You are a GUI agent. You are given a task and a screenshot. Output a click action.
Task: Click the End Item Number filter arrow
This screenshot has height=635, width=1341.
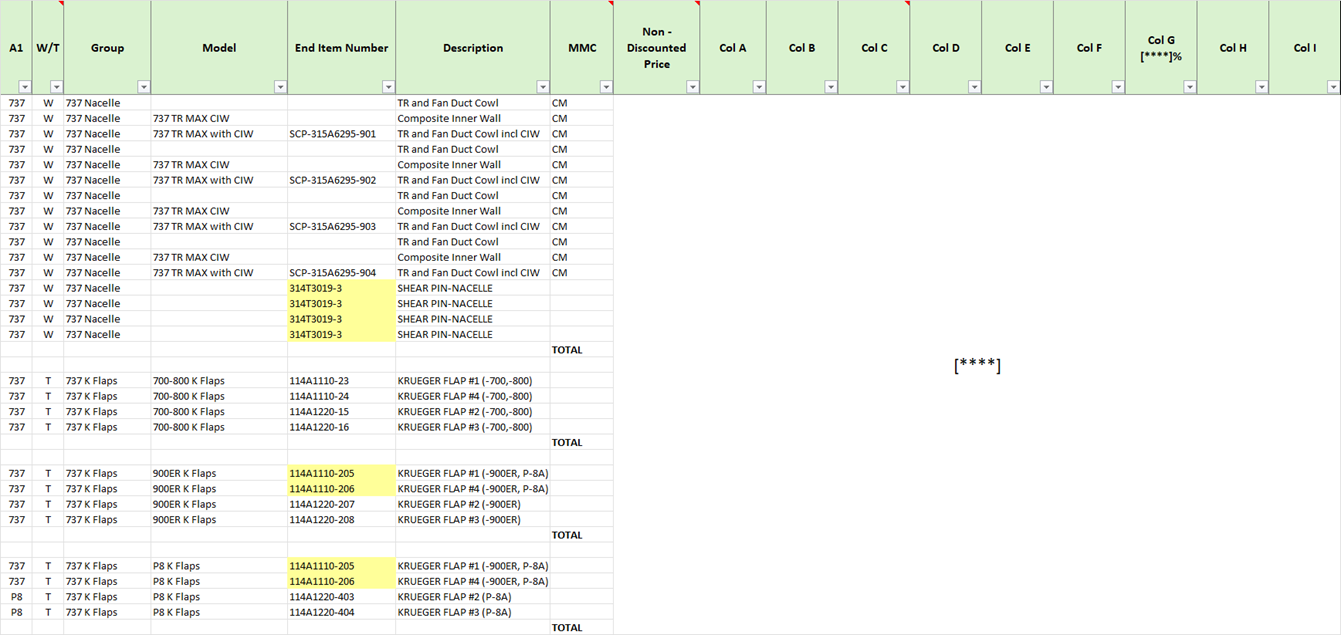[388, 87]
